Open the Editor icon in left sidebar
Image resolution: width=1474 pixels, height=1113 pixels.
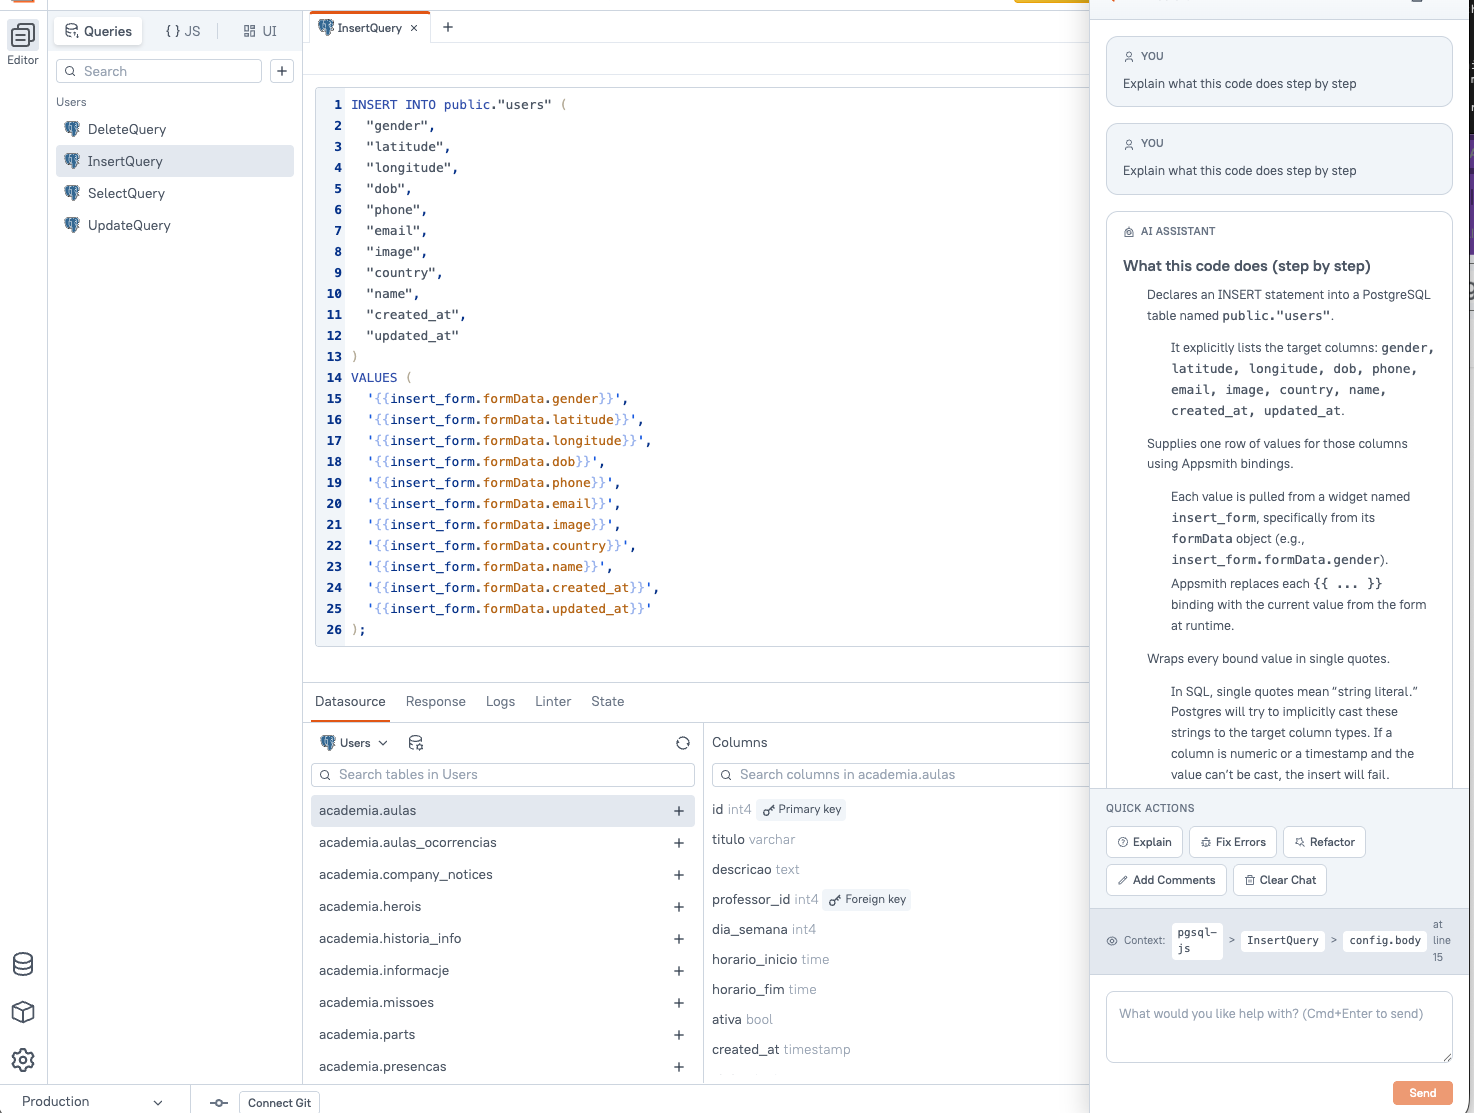[23, 37]
